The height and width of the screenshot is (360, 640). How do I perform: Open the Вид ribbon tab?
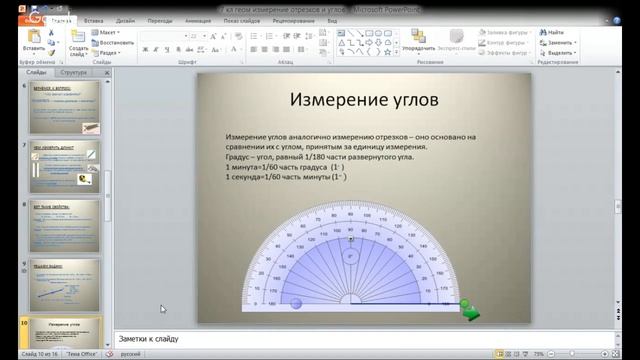point(332,21)
